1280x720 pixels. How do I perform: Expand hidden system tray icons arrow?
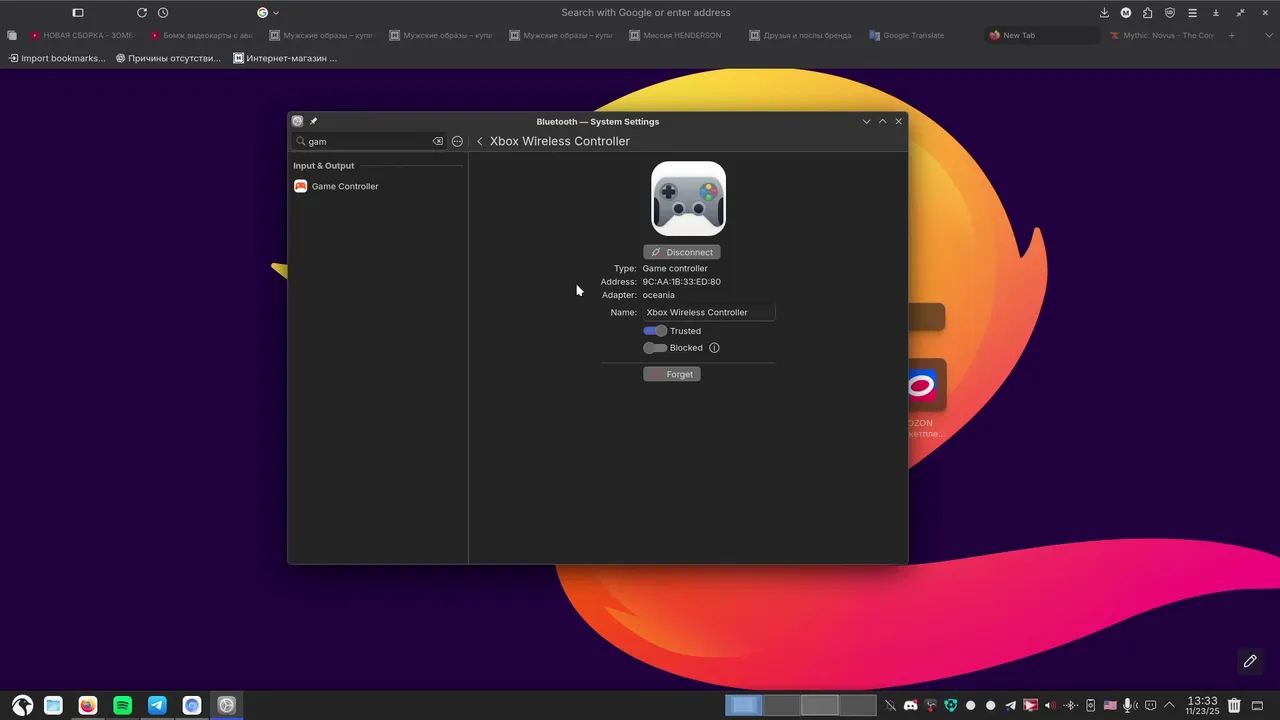coord(1169,705)
